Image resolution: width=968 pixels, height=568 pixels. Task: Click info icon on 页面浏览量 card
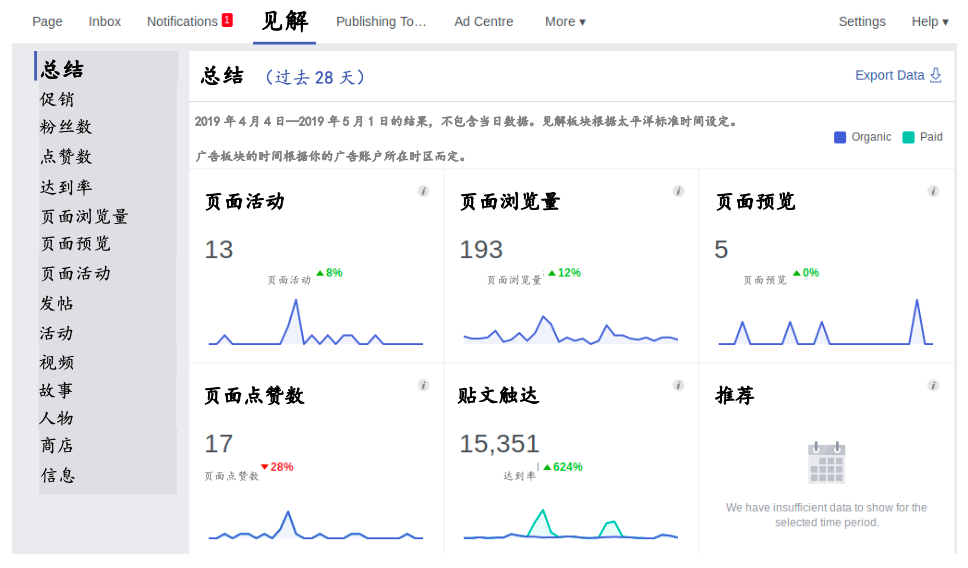tap(678, 191)
